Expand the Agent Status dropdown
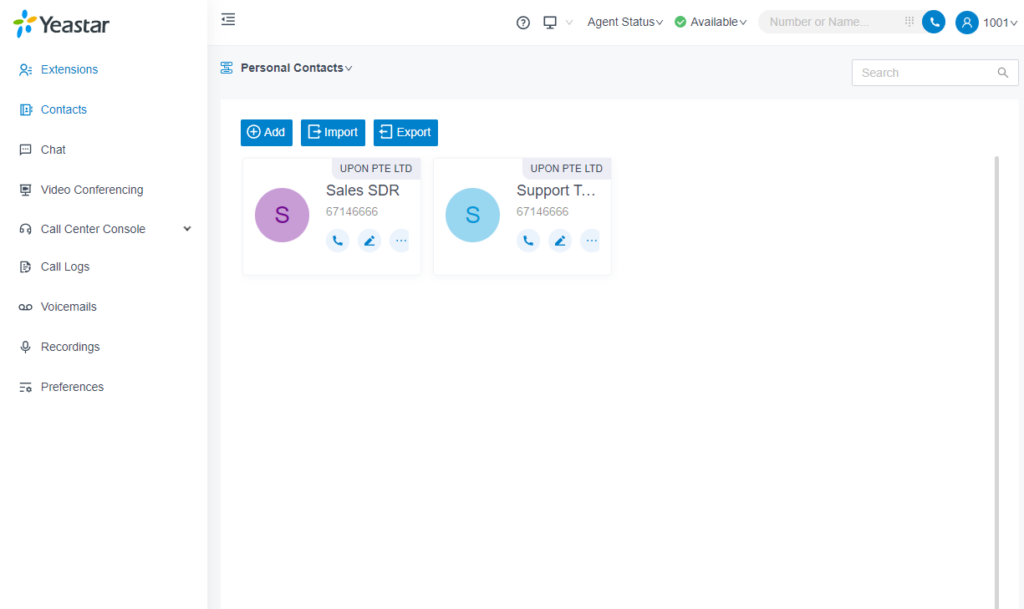This screenshot has height=609, width=1024. [x=625, y=21]
